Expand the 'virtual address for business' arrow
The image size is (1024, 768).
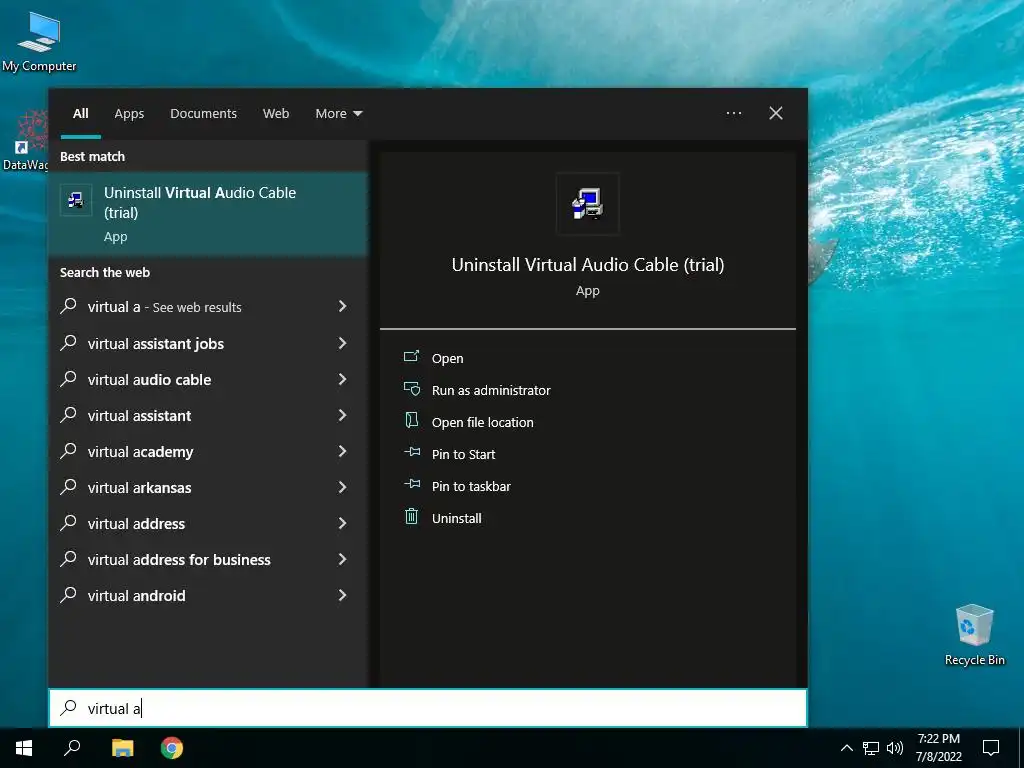[x=342, y=559]
